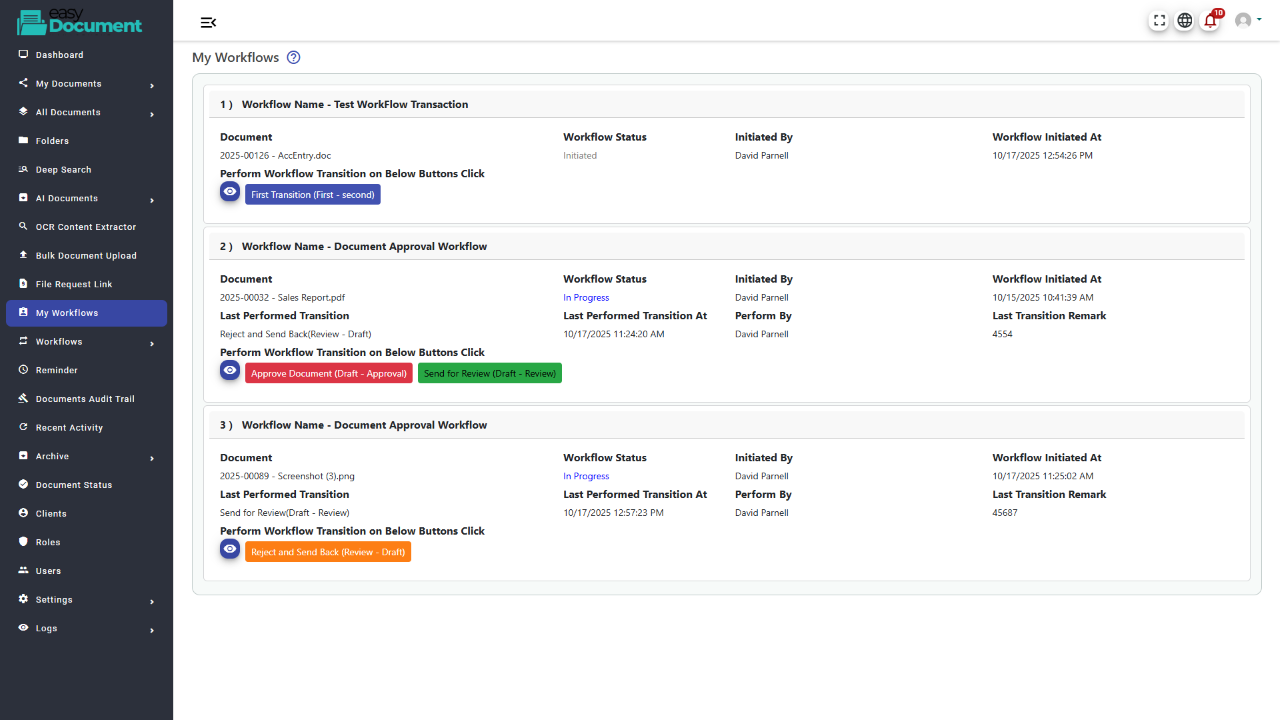Click the Documents Audit Trail icon
Viewport: 1280px width, 720px height.
click(x=23, y=399)
